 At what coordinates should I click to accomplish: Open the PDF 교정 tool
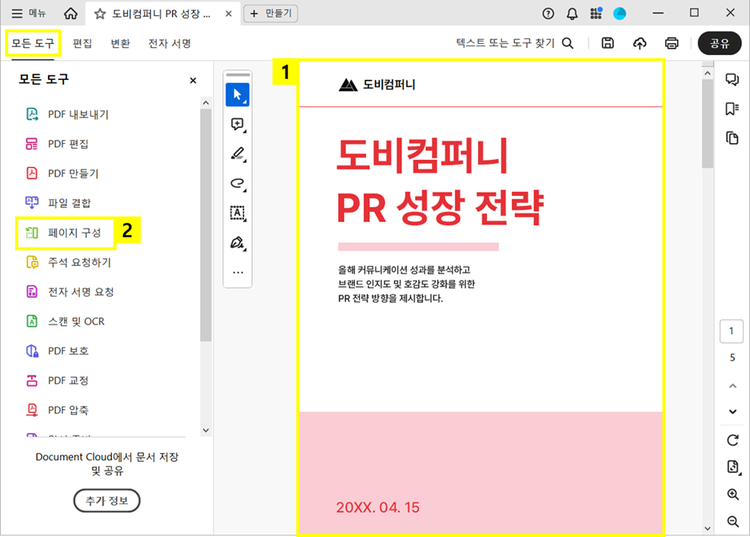tap(56, 381)
